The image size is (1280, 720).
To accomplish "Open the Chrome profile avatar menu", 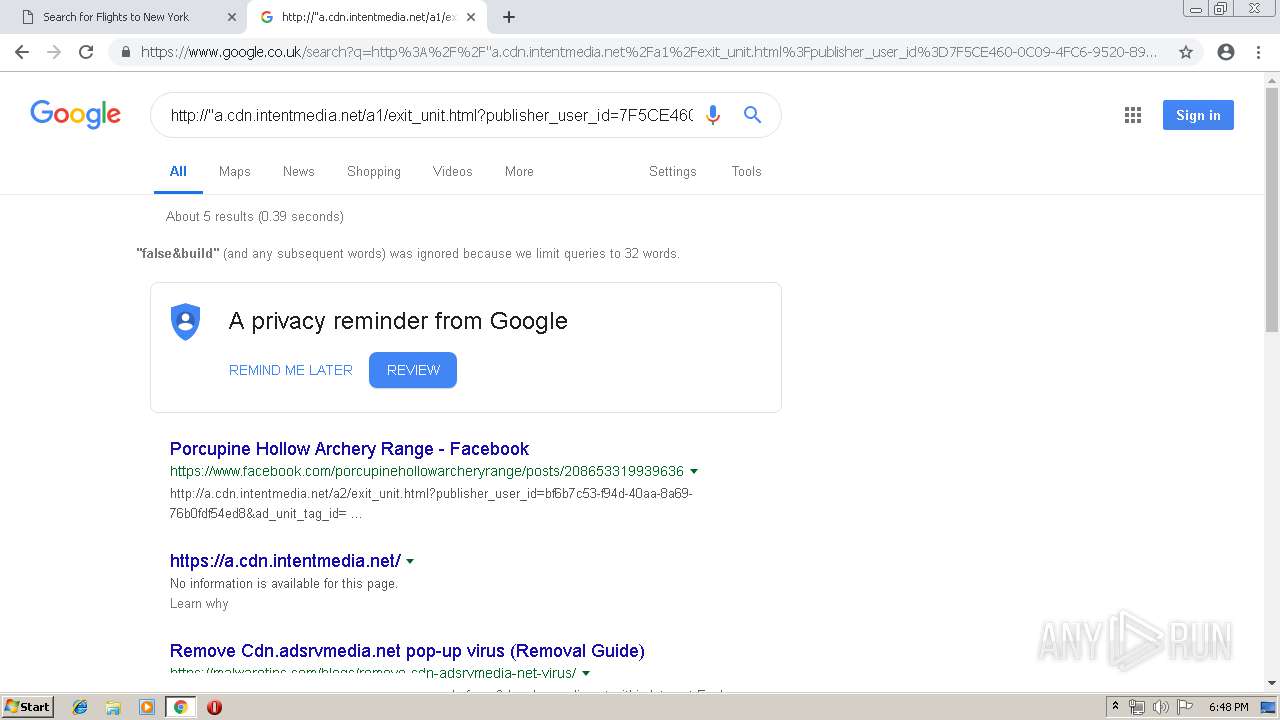I will pos(1226,52).
